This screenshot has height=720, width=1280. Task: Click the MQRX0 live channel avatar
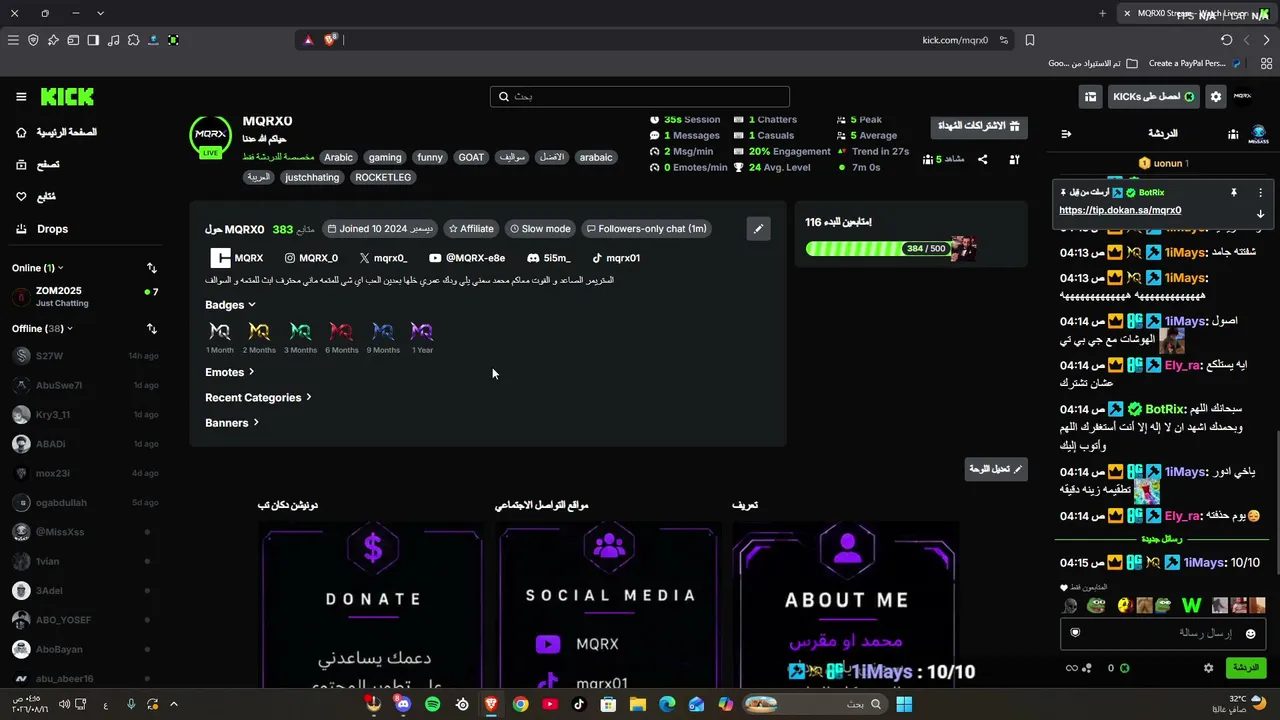210,136
